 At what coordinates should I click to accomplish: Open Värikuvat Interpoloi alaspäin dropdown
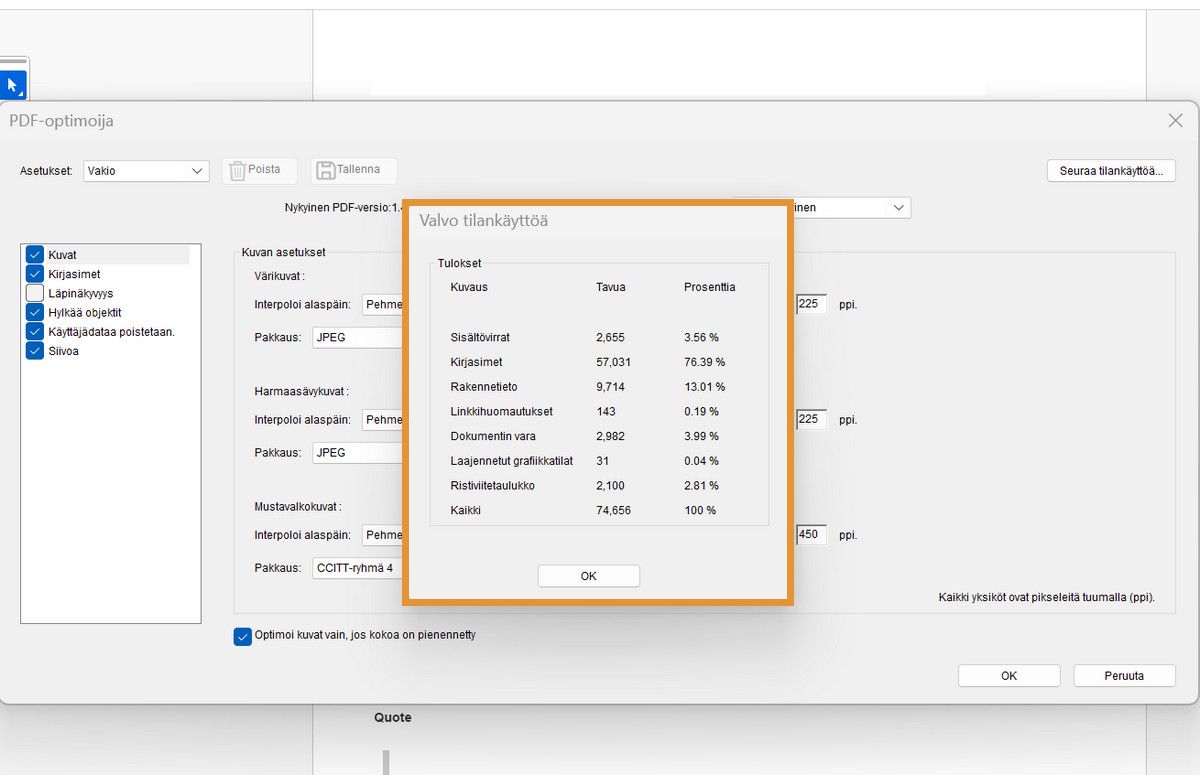(x=382, y=304)
